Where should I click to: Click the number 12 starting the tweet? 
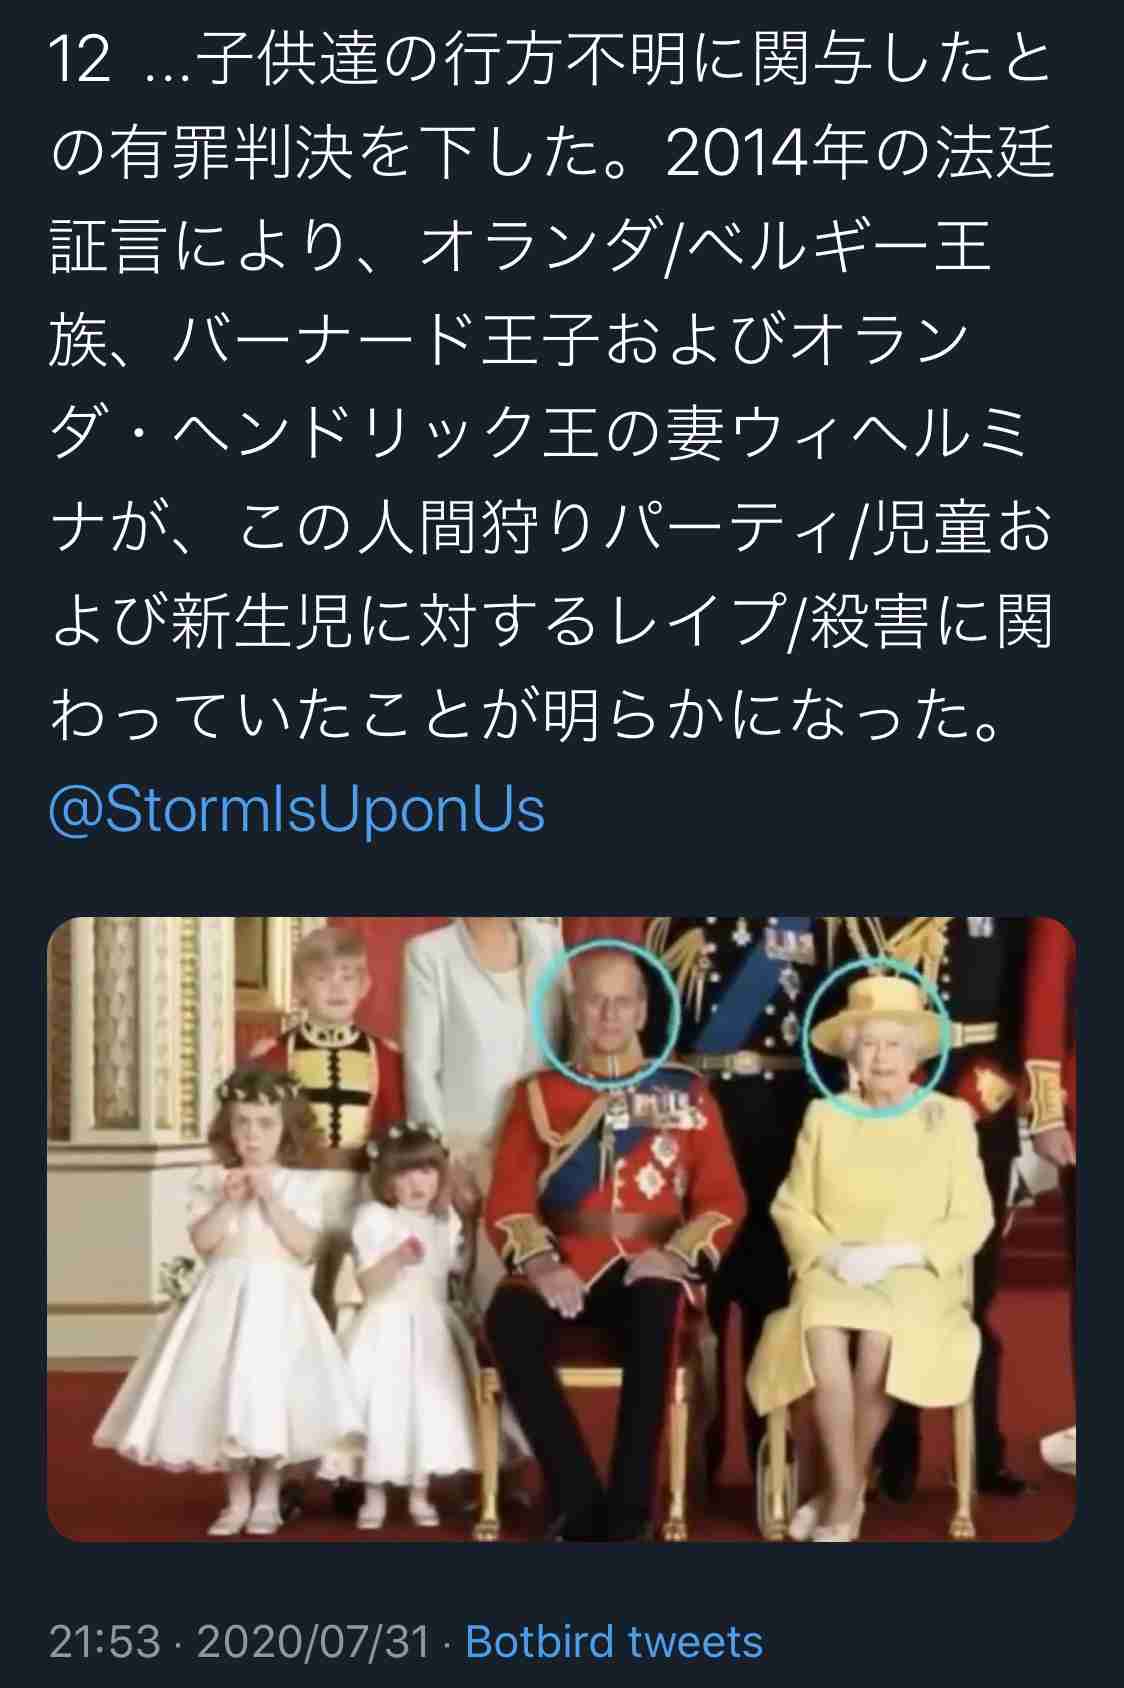pos(79,62)
